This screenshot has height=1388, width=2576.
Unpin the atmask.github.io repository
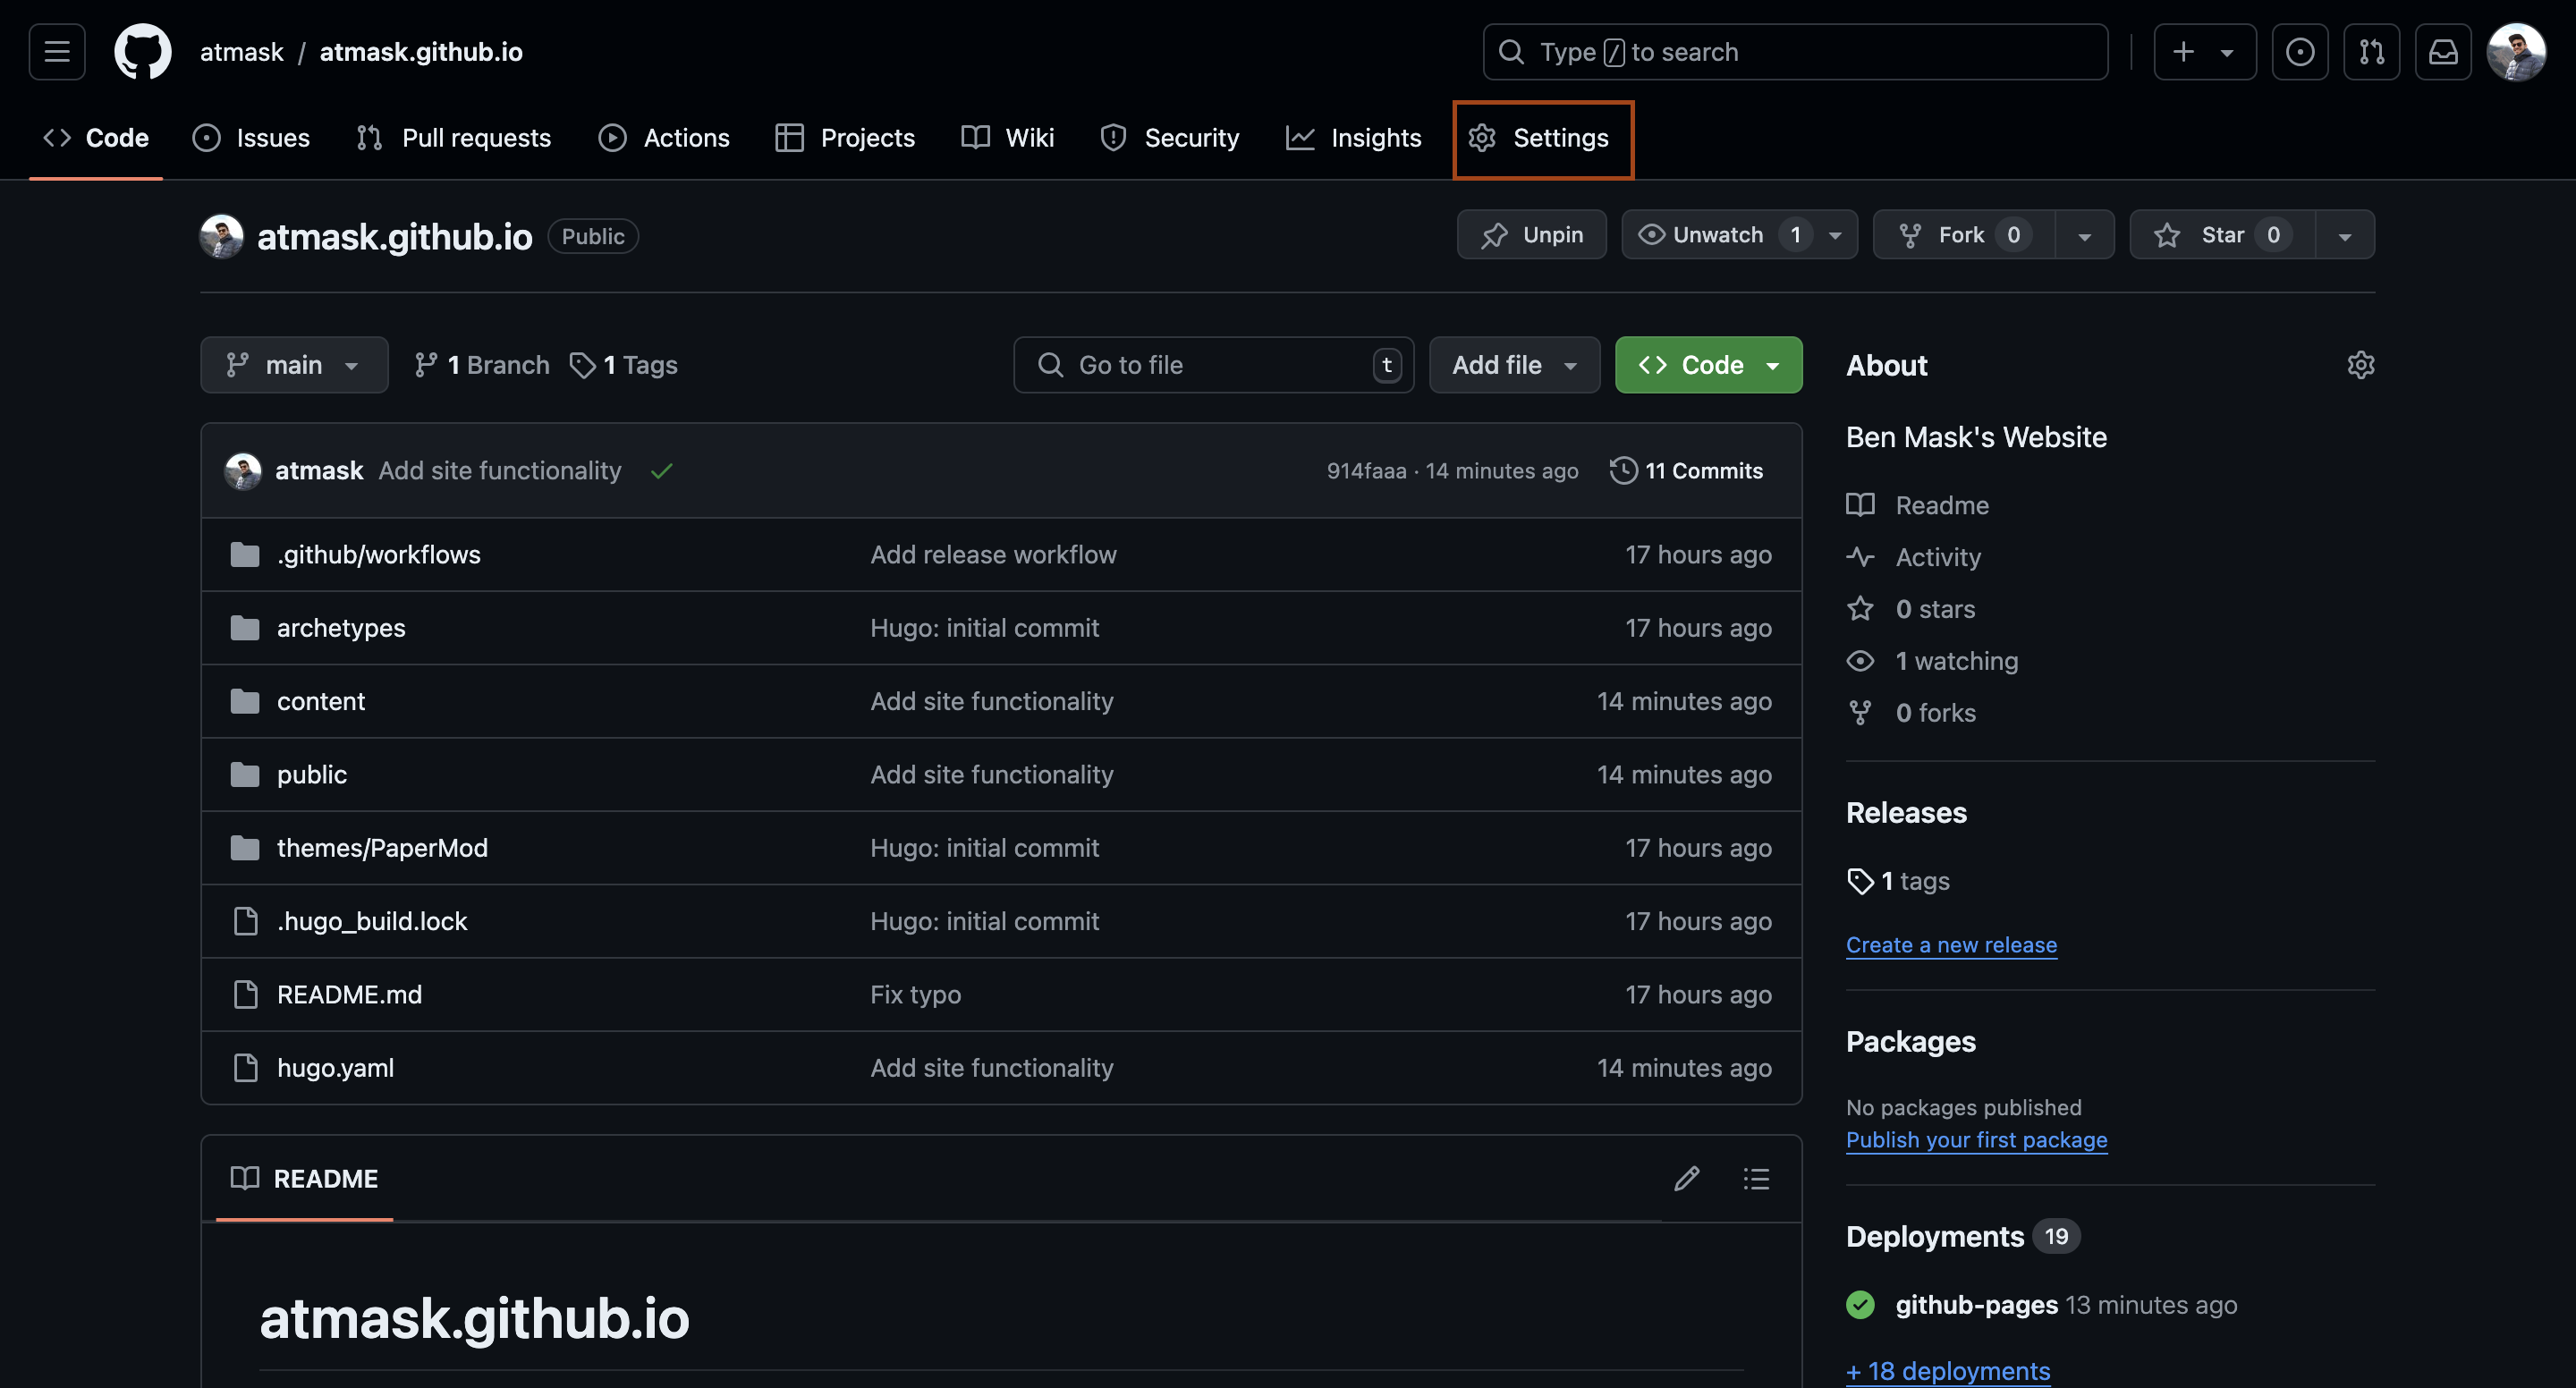[x=1531, y=234]
